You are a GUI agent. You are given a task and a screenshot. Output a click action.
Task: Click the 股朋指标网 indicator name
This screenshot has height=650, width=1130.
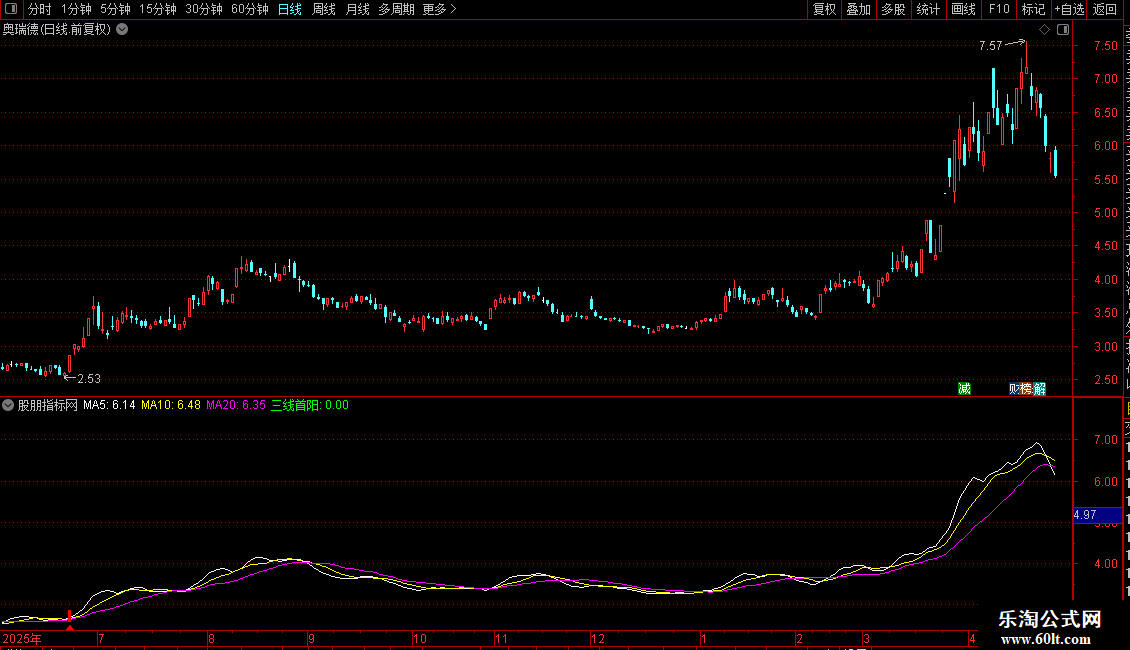tap(48, 406)
